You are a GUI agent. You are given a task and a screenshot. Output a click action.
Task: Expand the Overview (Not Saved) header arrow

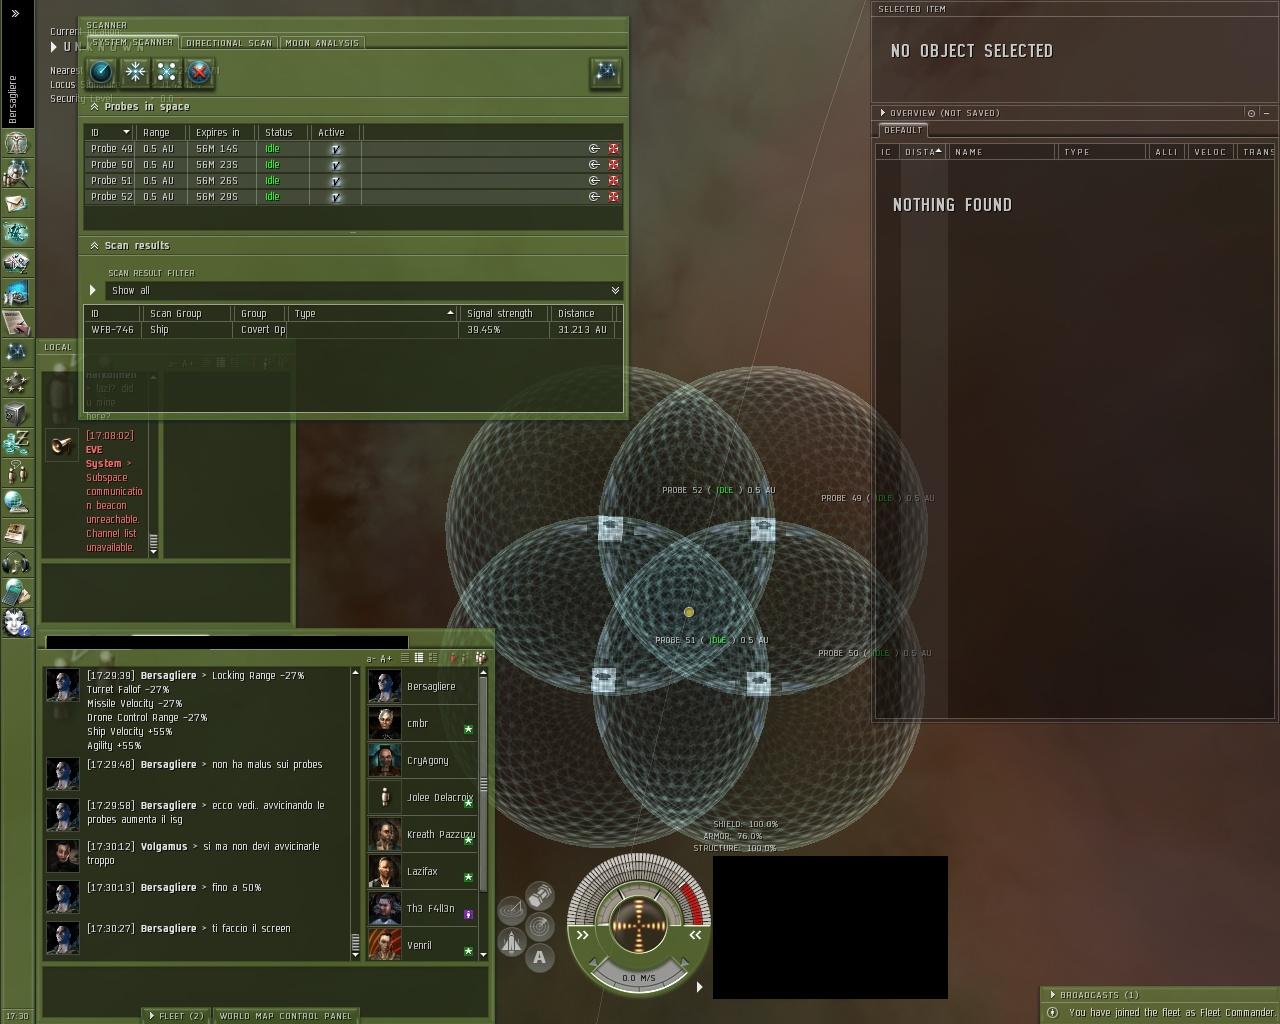882,113
